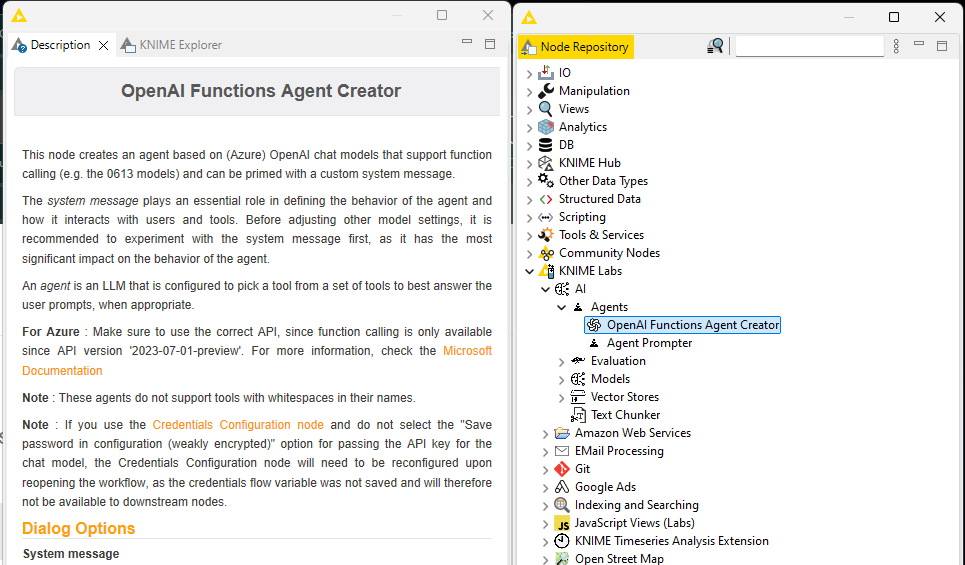Image resolution: width=965 pixels, height=565 pixels.
Task: Click the System message option label
Action: pyautogui.click(x=71, y=554)
